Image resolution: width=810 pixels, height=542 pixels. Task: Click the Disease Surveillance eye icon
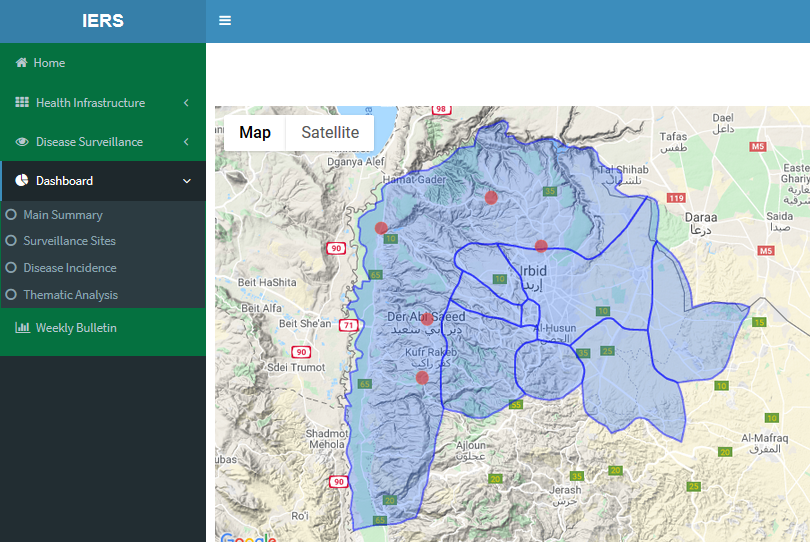click(x=22, y=142)
